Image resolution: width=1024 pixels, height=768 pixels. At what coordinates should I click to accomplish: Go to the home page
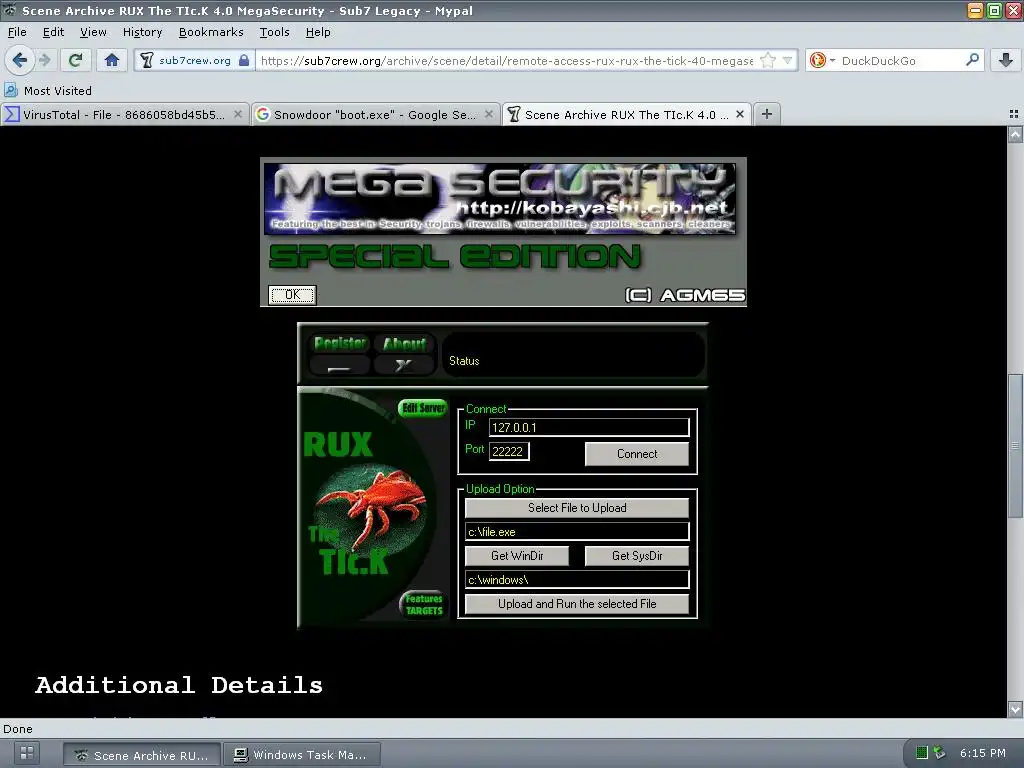[x=112, y=61]
